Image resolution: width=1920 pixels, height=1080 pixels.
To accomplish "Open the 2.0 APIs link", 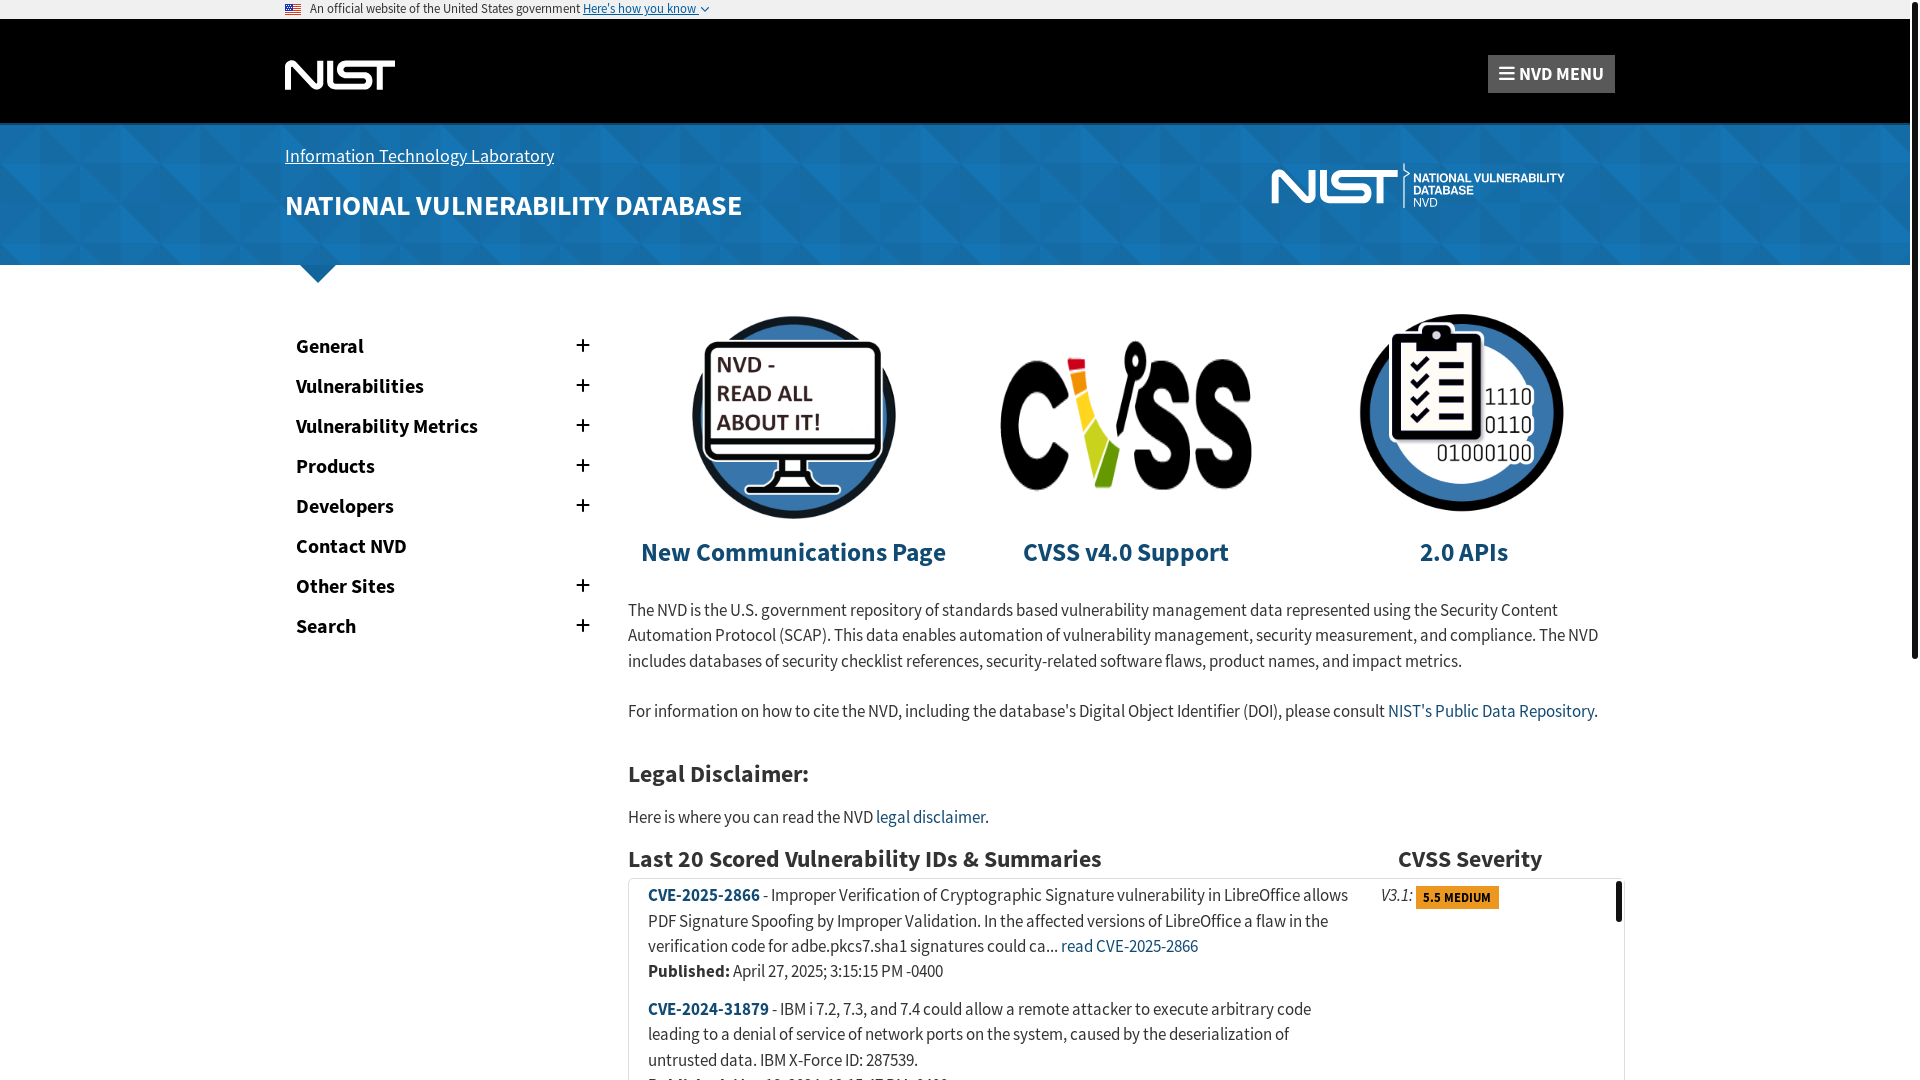I will (1463, 552).
